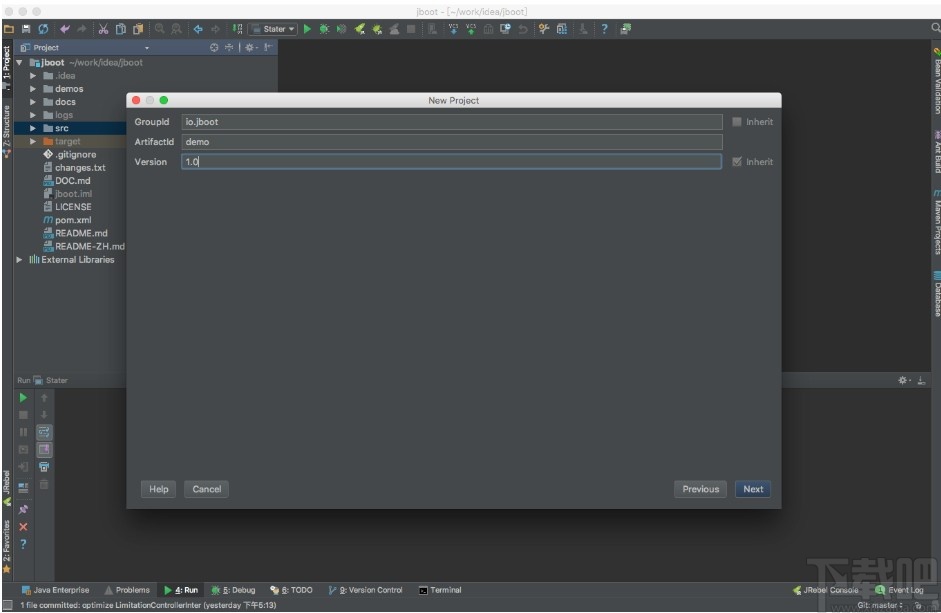941x613 pixels.
Task: Click the Previous button in the dialog
Action: (700, 489)
